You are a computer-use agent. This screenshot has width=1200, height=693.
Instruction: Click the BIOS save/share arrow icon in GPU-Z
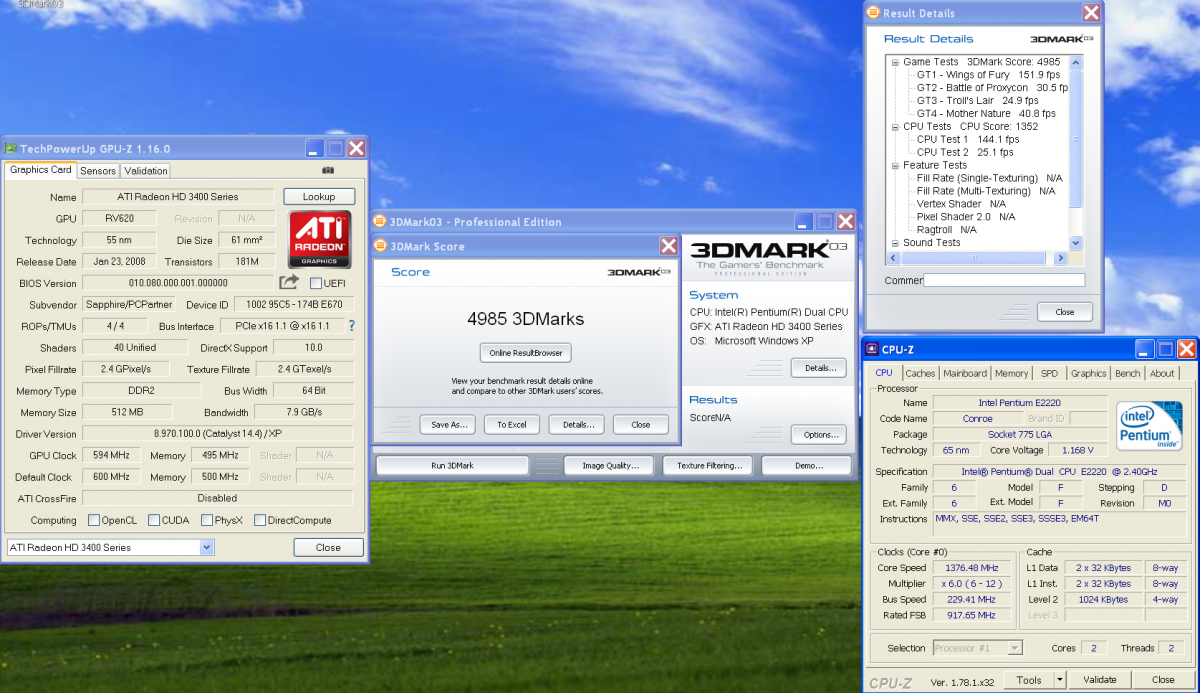coord(289,283)
